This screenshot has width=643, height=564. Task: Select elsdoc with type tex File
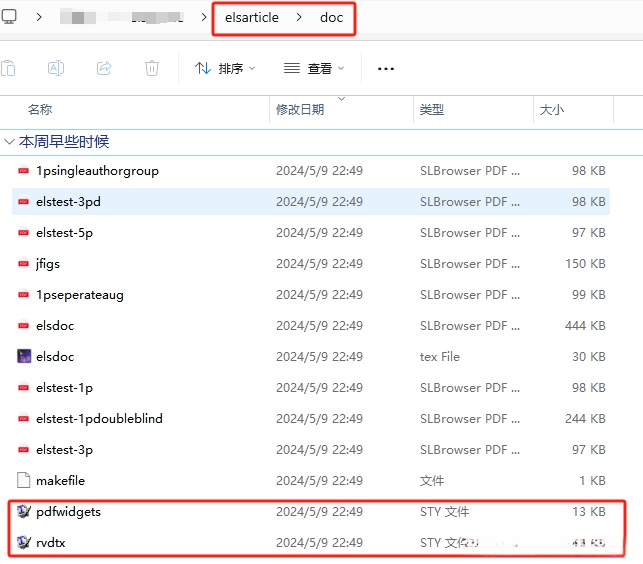pos(55,356)
